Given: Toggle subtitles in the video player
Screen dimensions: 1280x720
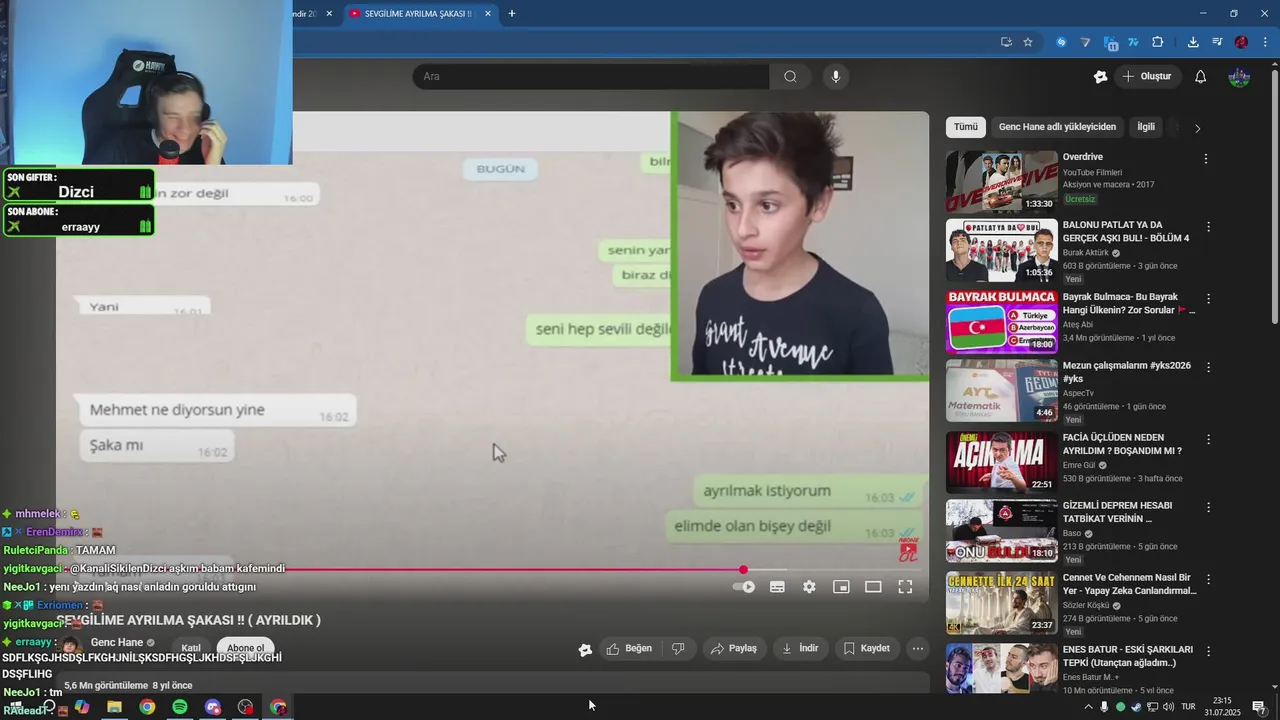Looking at the screenshot, I should 777,587.
